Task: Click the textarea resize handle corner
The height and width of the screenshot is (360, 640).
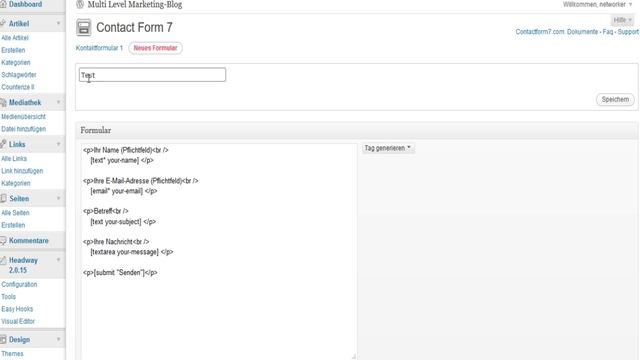Action: (353, 356)
